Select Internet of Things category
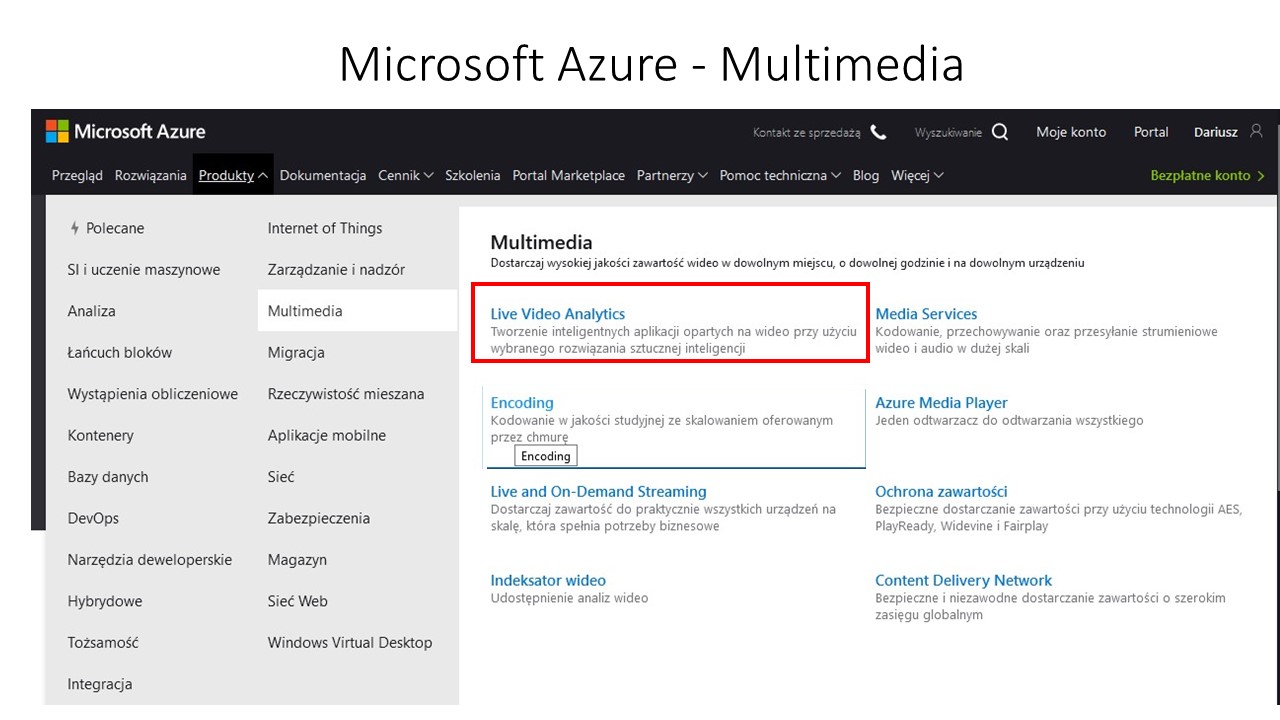The image size is (1280, 720). click(x=325, y=228)
